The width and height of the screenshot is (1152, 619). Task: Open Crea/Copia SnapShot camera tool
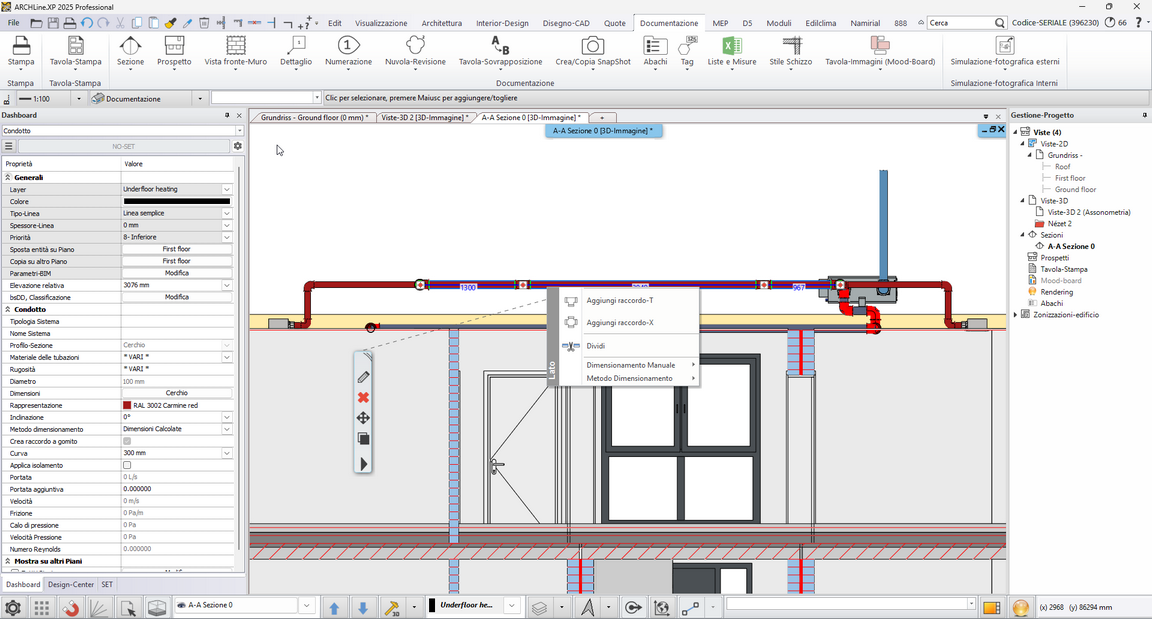pyautogui.click(x=592, y=51)
